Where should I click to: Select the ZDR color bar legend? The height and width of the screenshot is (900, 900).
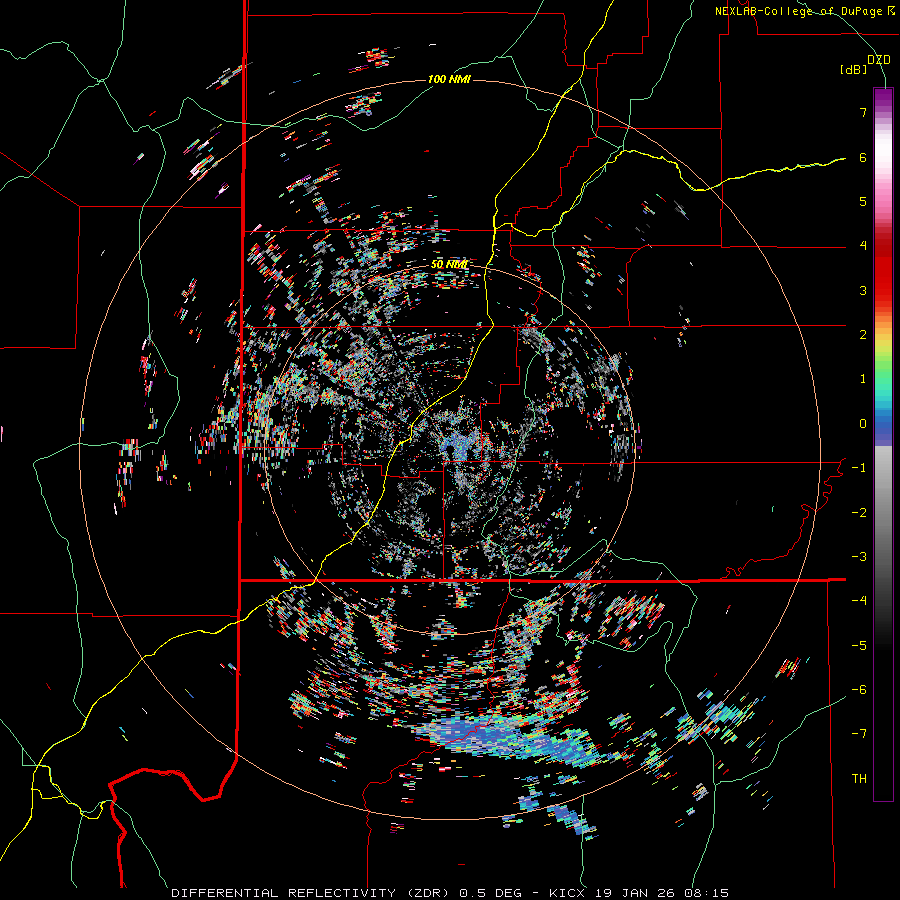click(x=883, y=444)
